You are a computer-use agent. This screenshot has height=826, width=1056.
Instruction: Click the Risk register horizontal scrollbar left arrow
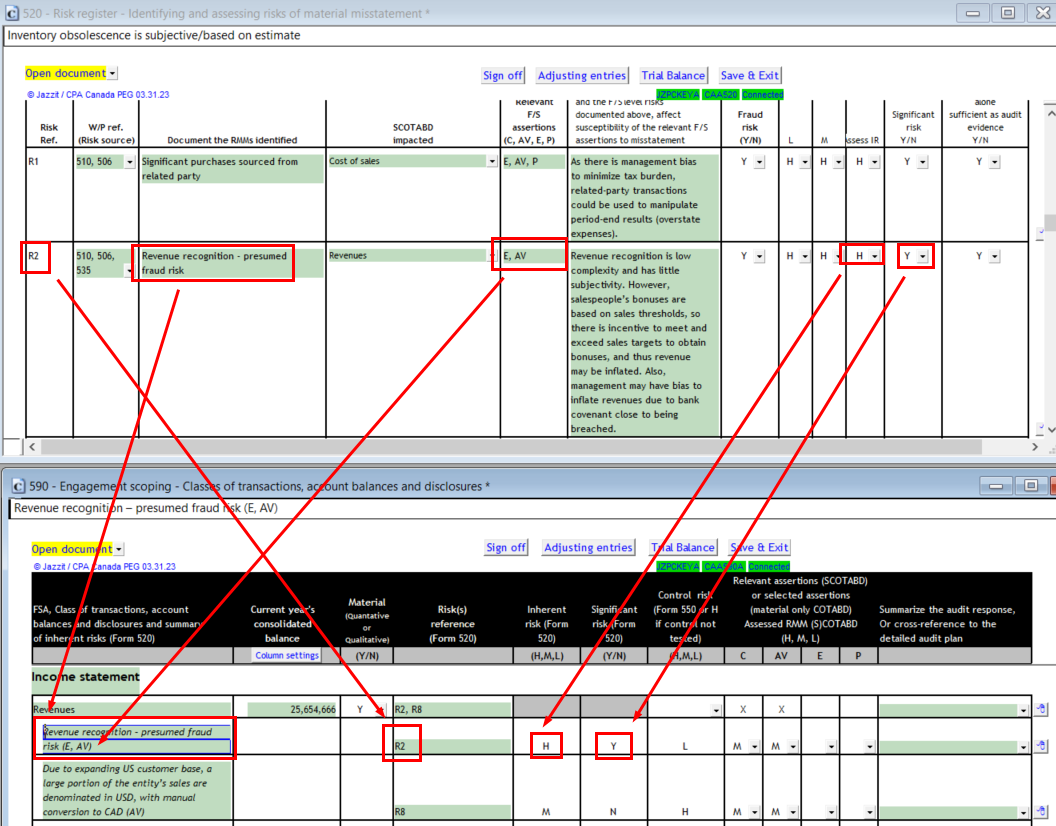coord(31,447)
